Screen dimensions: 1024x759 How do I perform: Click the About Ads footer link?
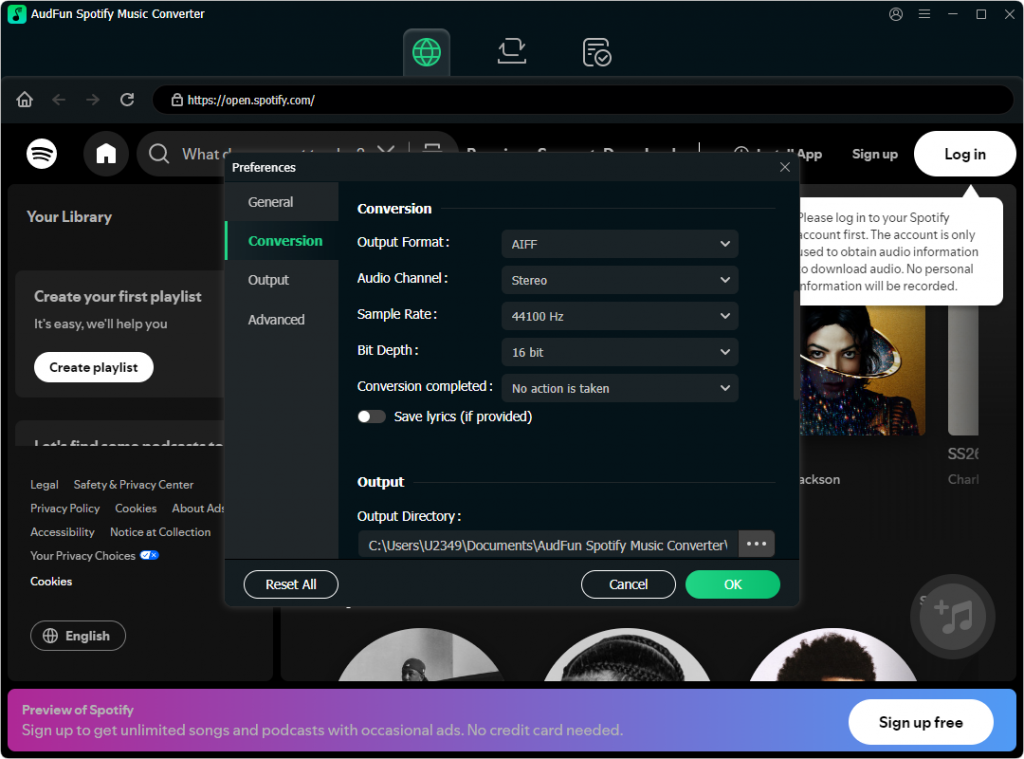(x=198, y=508)
